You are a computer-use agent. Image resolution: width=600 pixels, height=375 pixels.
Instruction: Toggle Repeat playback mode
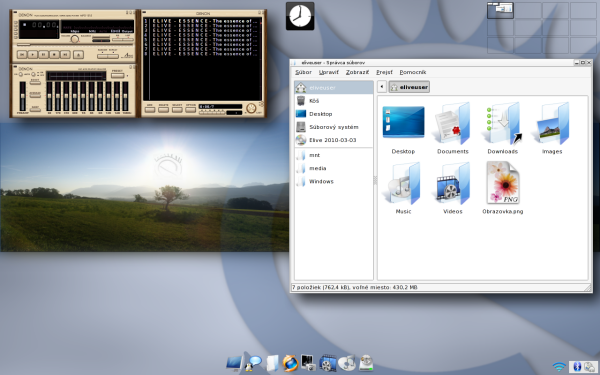click(x=113, y=56)
